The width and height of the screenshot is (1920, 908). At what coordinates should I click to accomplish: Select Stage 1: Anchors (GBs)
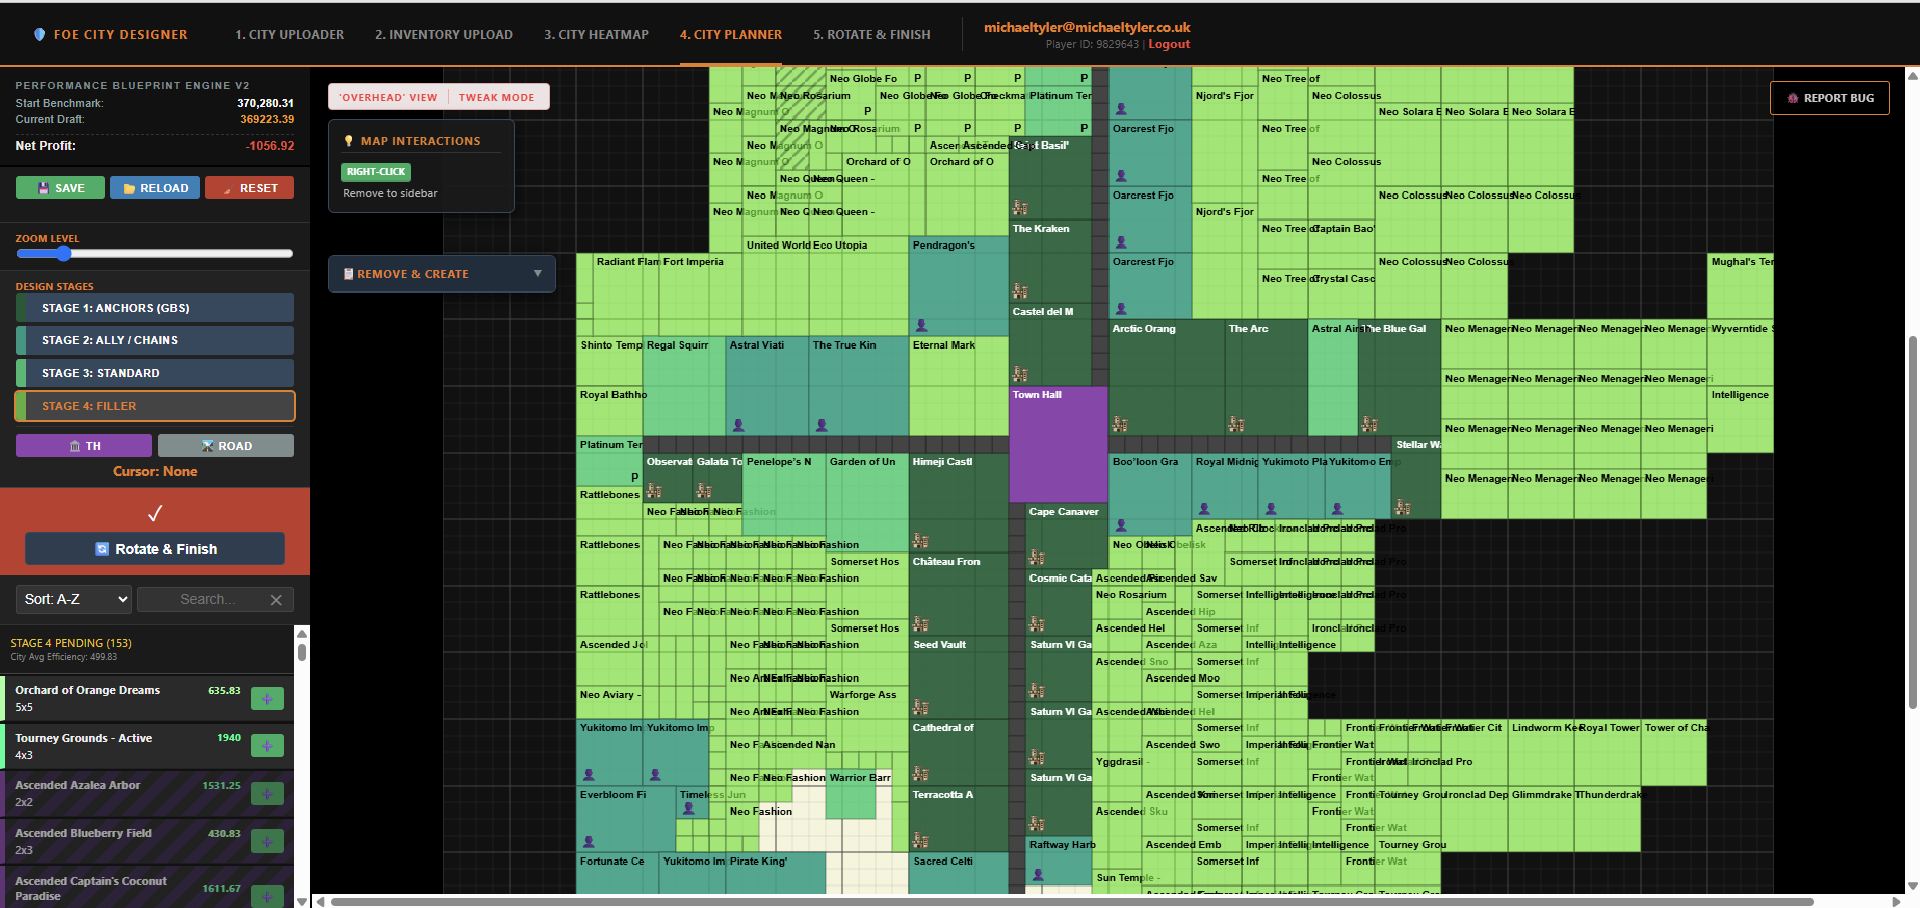[x=155, y=308]
